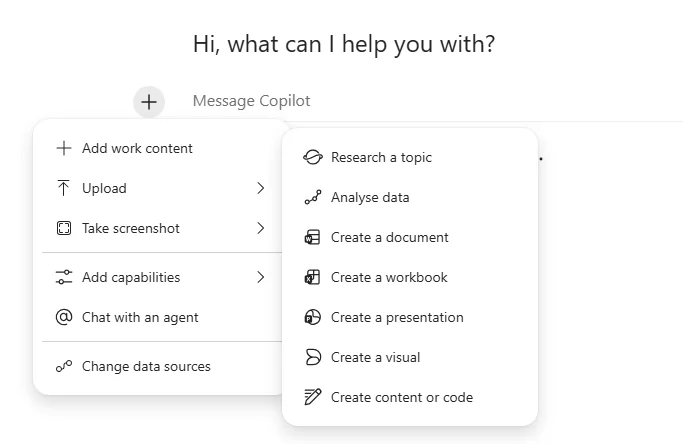
Task: Click the Add capabilities sliders icon
Action: coord(64,277)
